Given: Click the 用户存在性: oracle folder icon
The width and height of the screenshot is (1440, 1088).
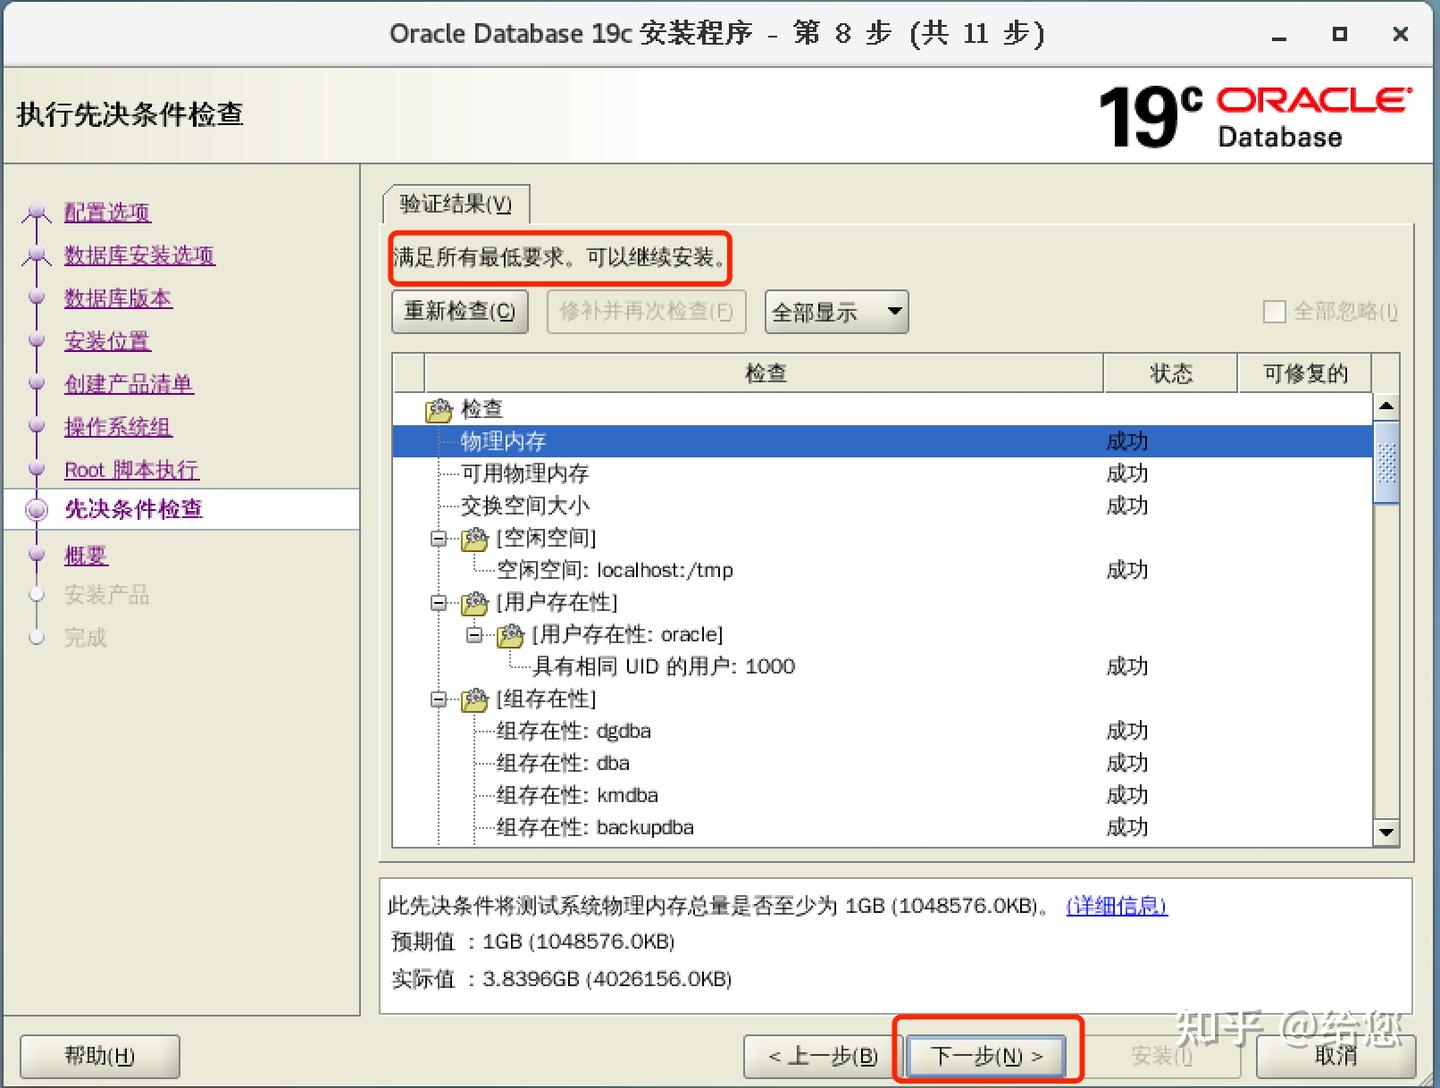Looking at the screenshot, I should (511, 635).
